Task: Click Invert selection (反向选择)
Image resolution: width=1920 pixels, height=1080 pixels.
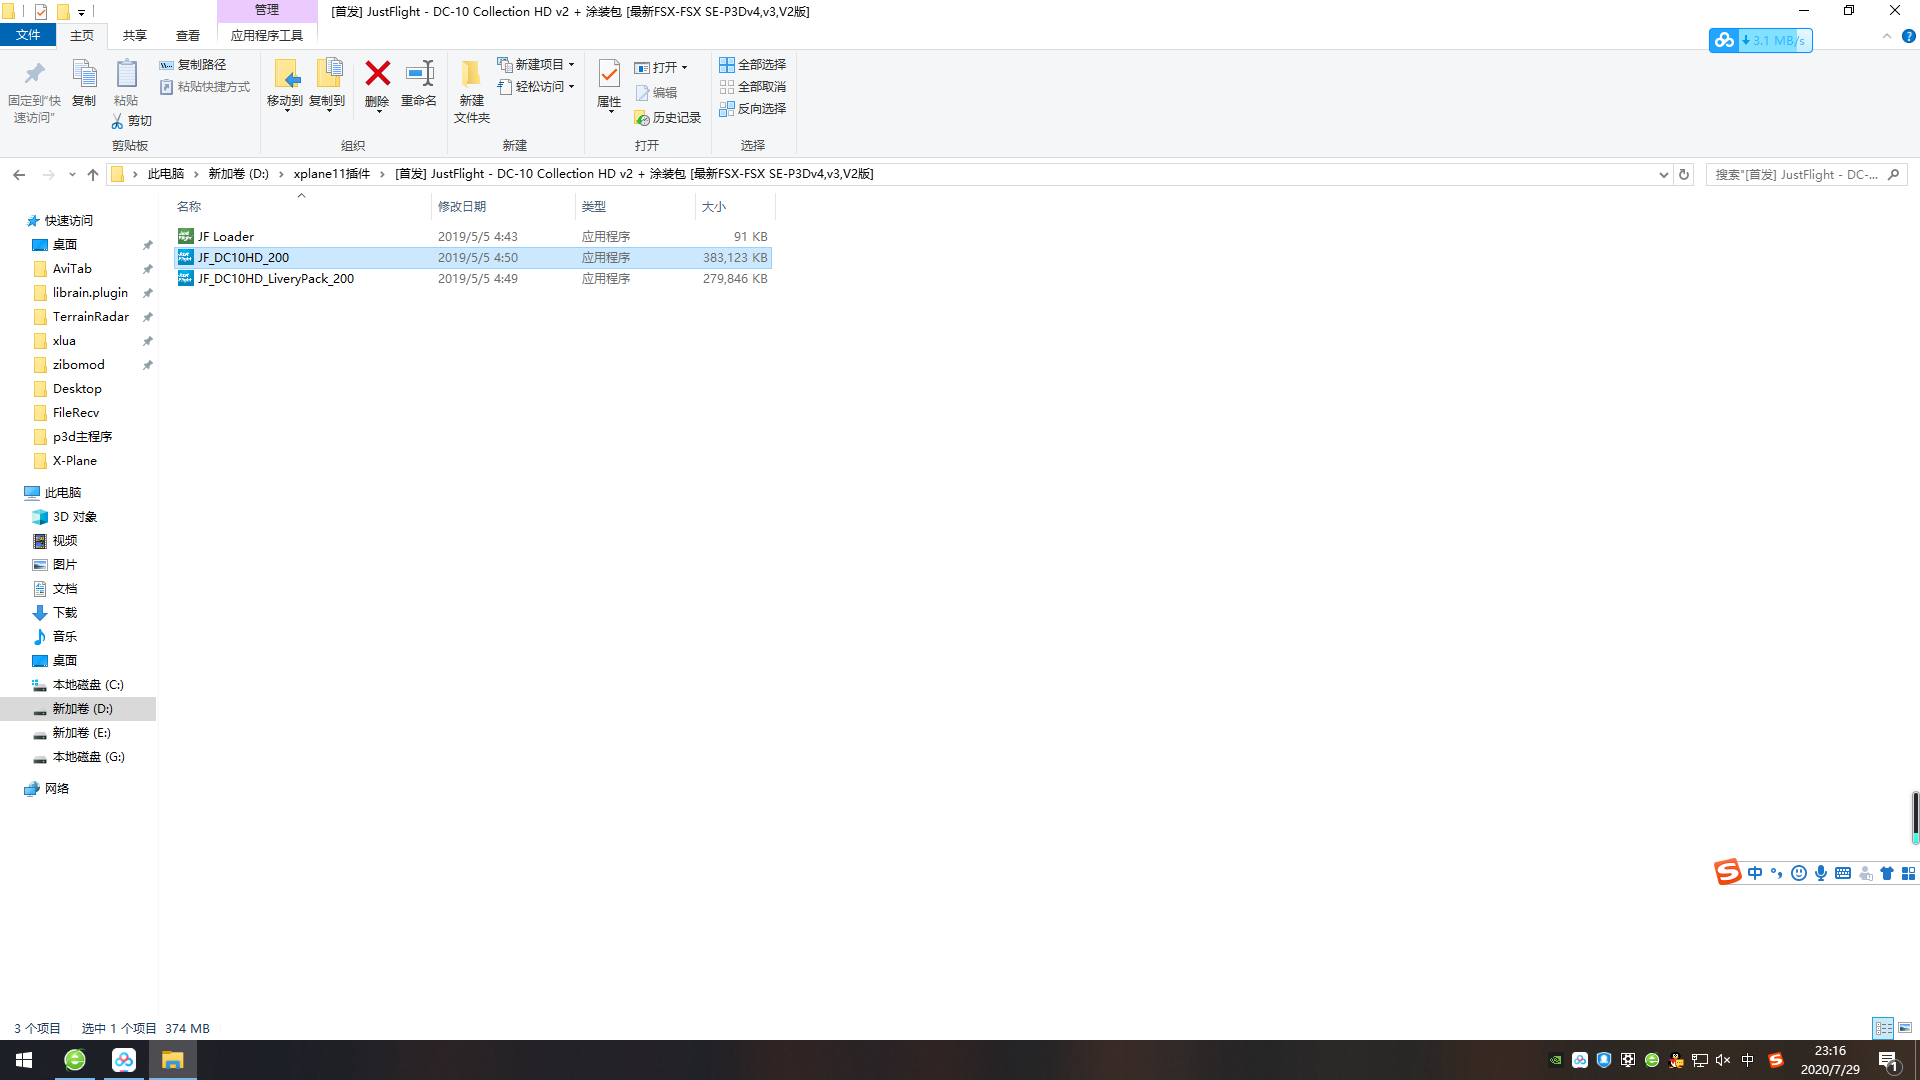Action: [753, 109]
